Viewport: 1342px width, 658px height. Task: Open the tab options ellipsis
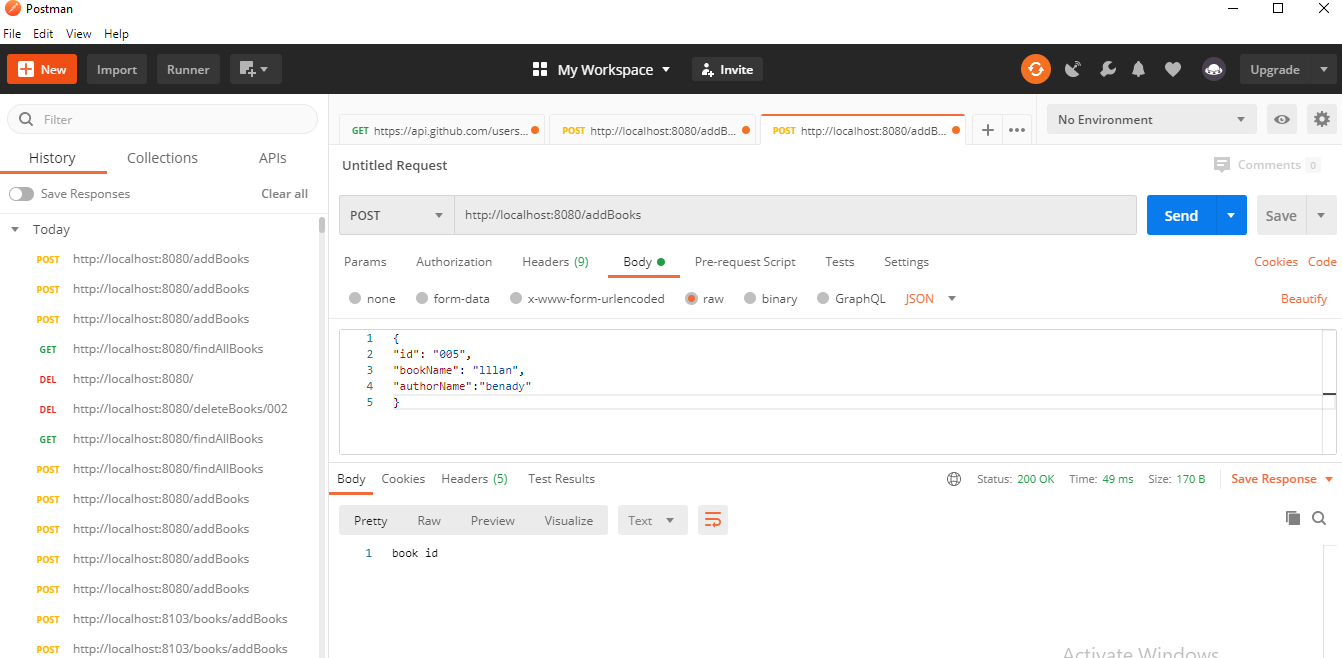[1017, 130]
